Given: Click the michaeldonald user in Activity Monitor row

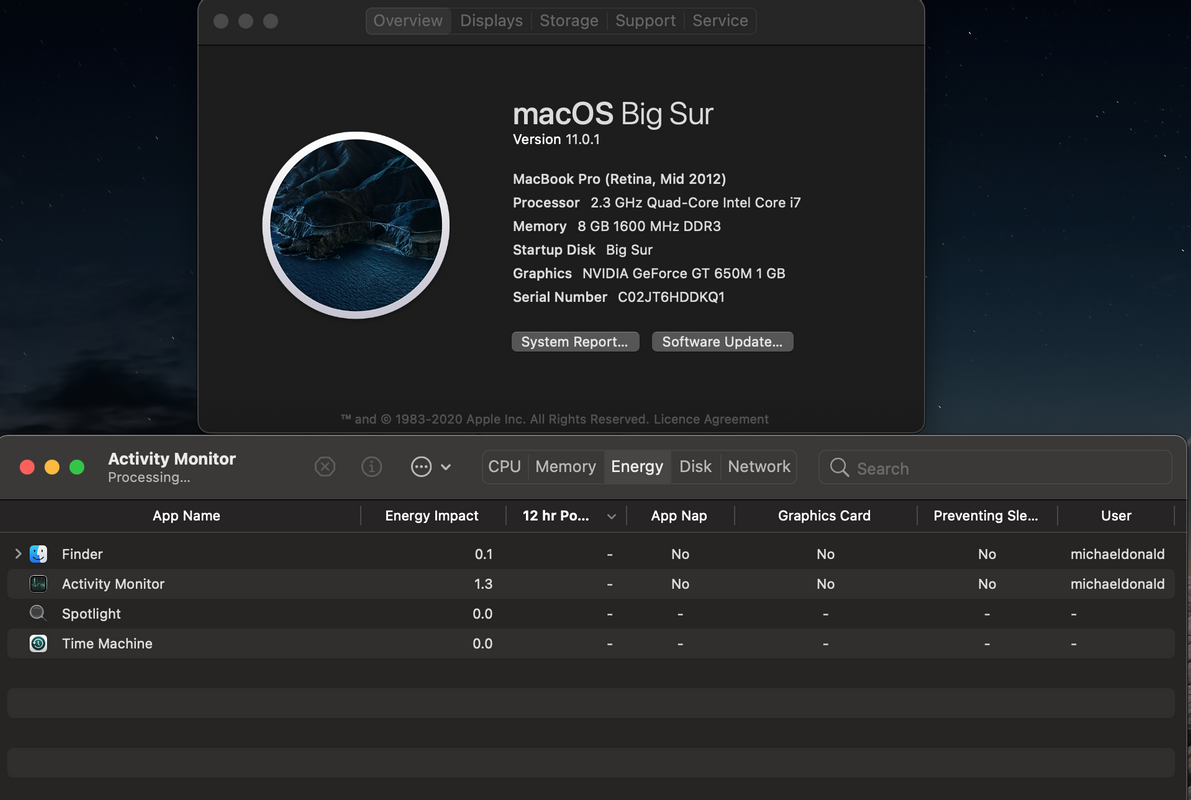Looking at the screenshot, I should coord(1117,583).
